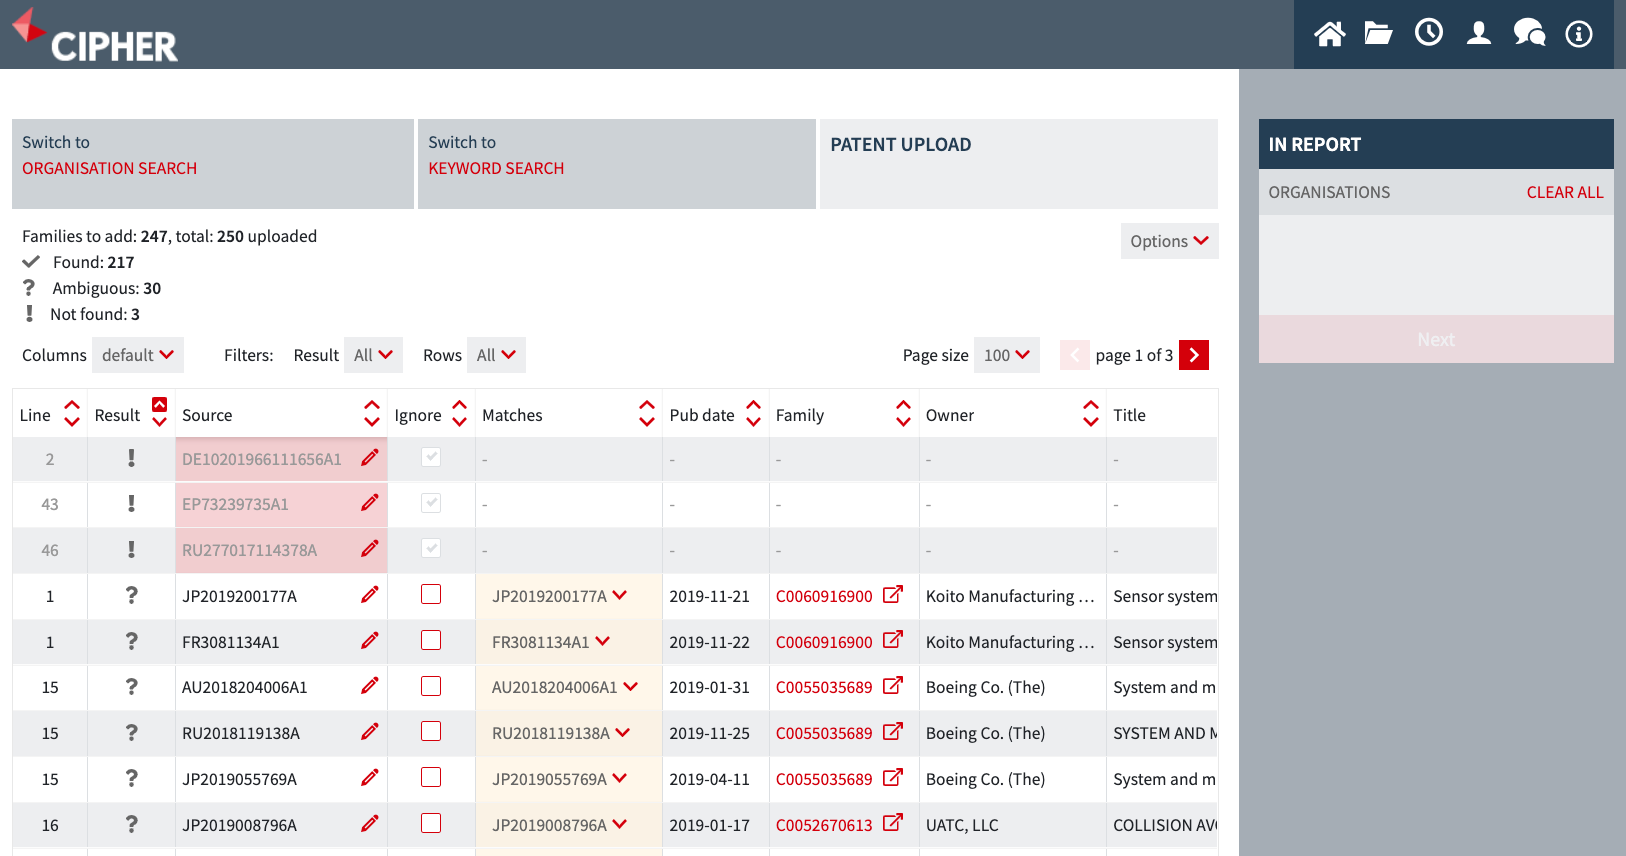Tick Ignore checkbox for AU2018204006A1

pyautogui.click(x=431, y=686)
